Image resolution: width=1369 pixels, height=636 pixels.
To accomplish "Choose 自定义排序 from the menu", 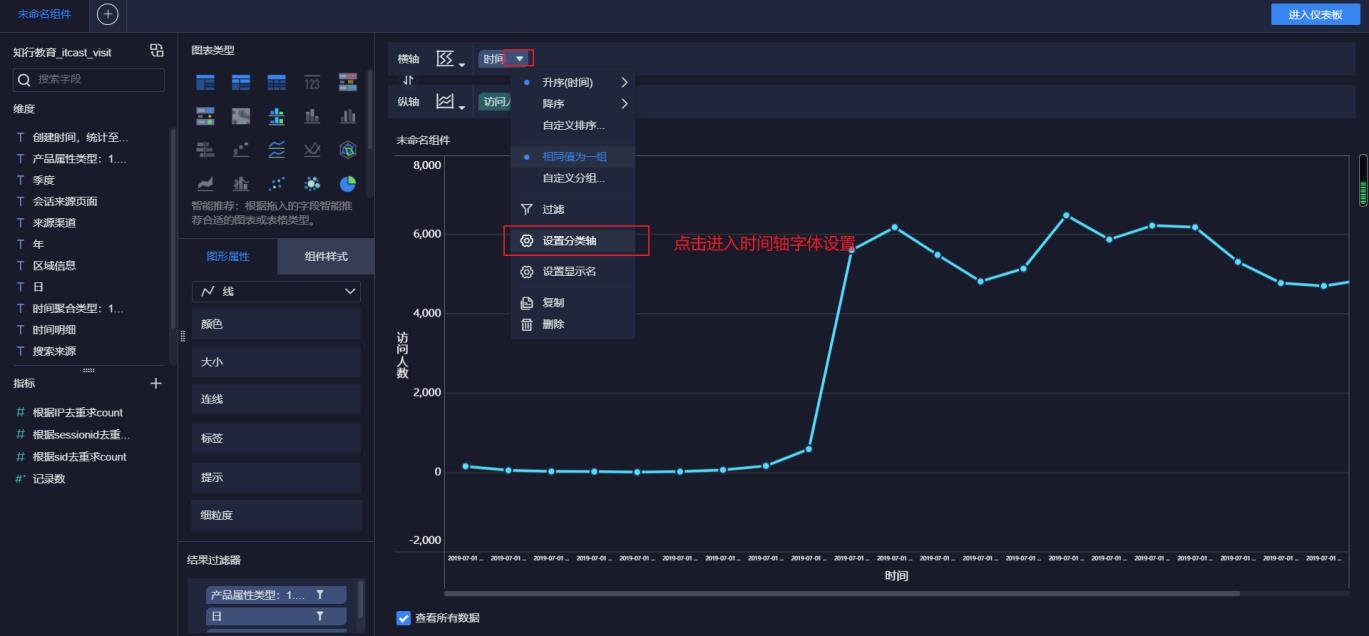I will click(573, 125).
